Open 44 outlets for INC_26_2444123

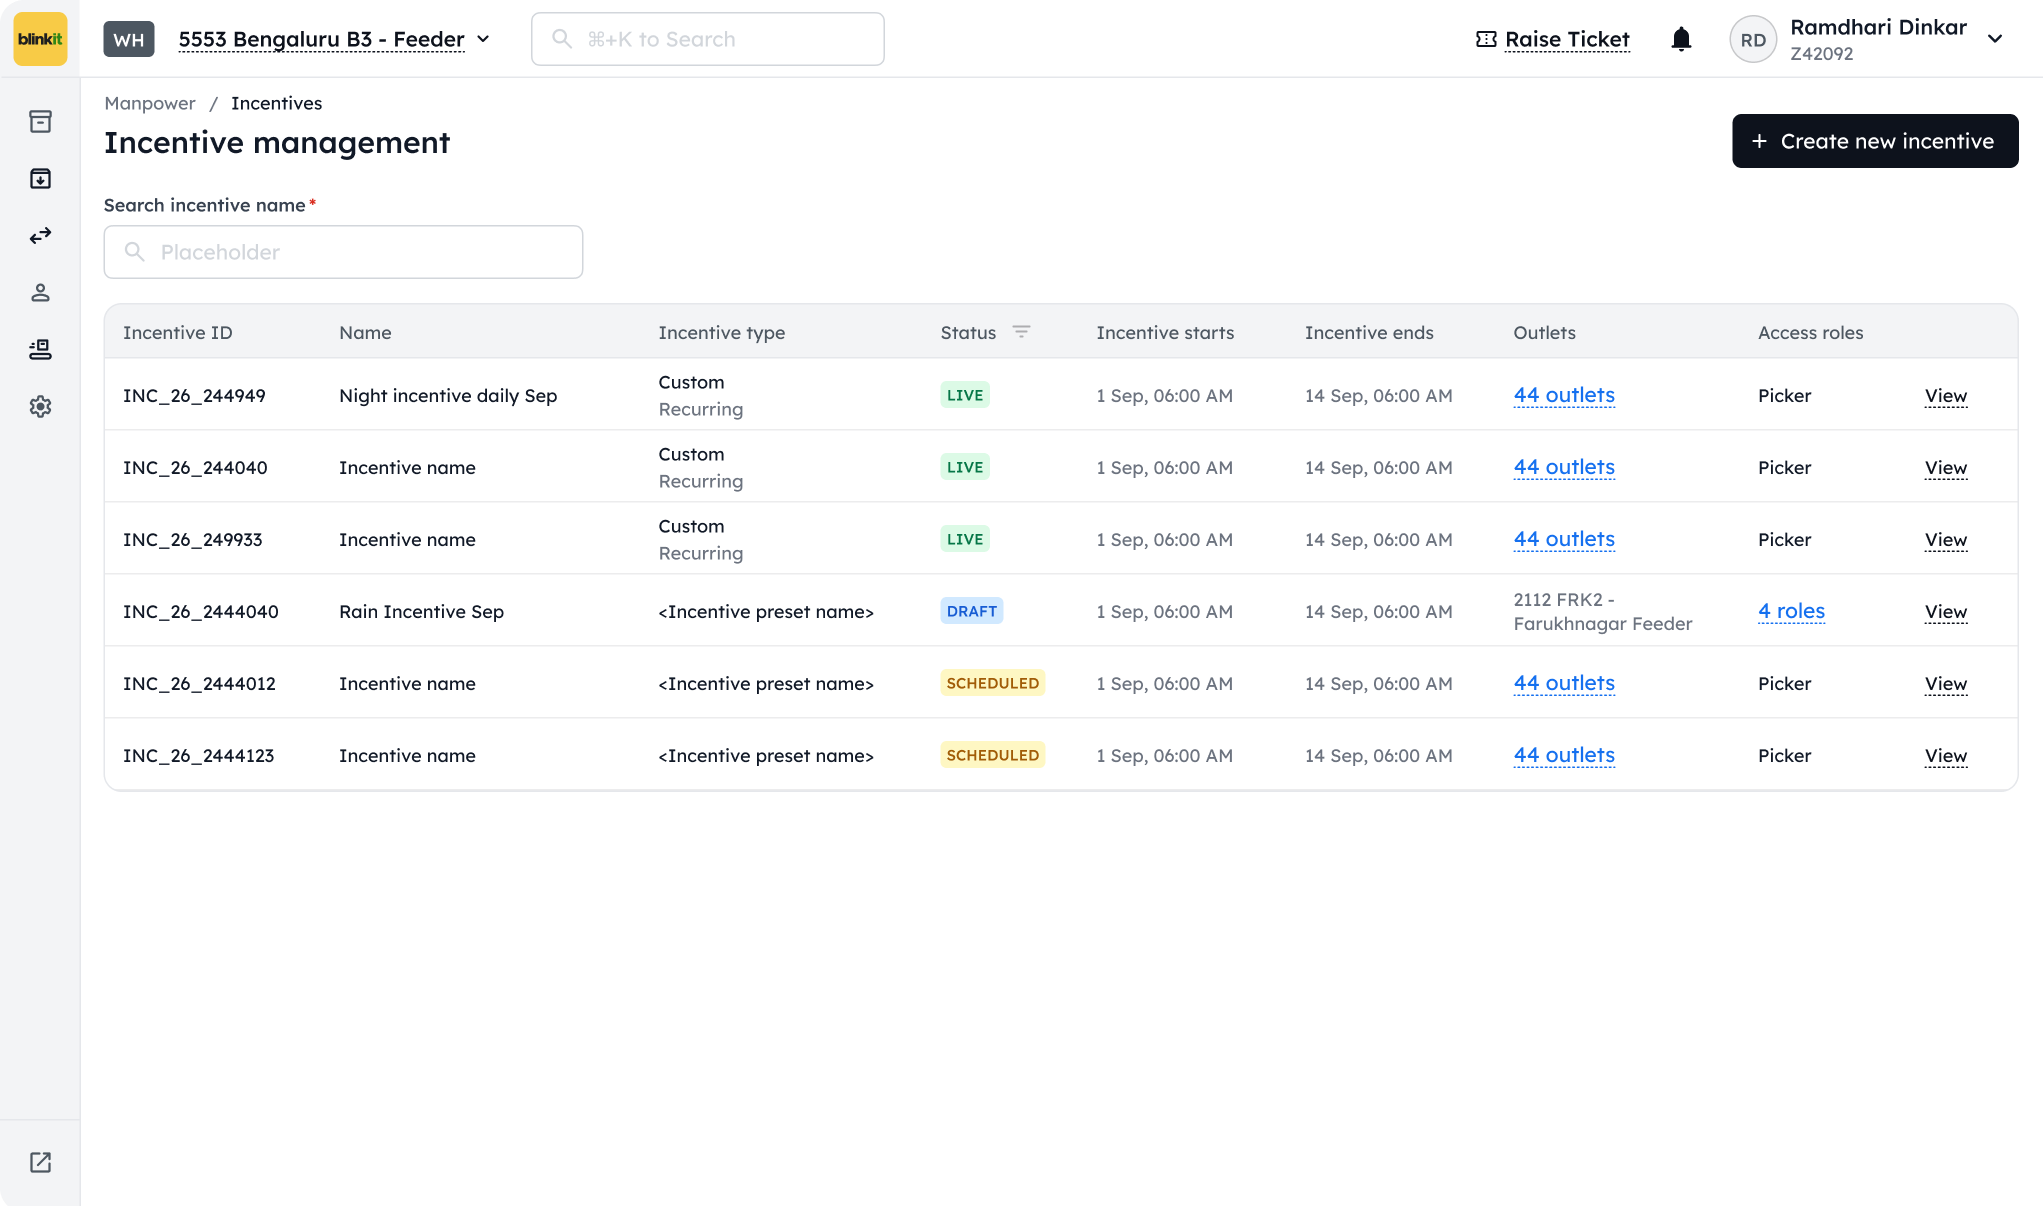[1564, 755]
